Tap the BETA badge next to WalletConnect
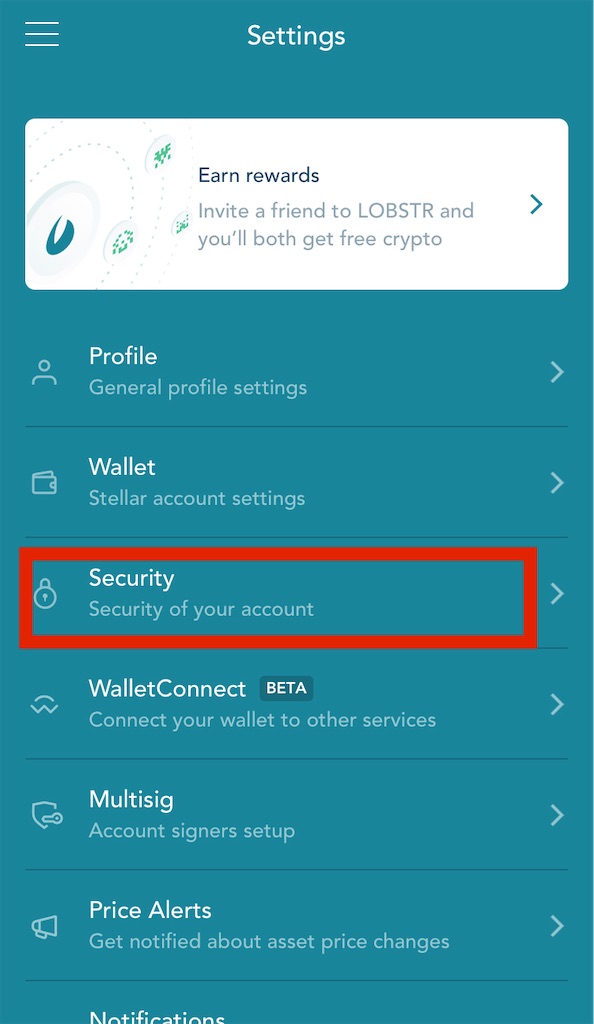Viewport: 594px width, 1024px height. tap(286, 688)
